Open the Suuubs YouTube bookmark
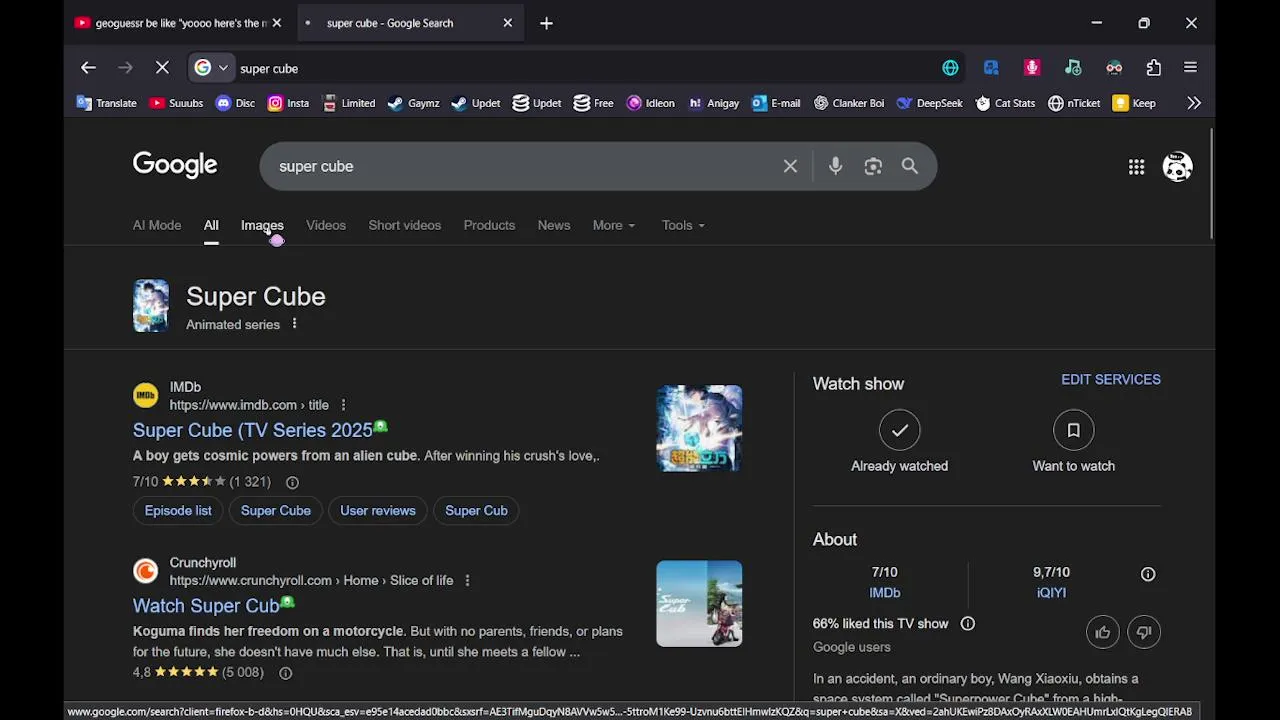 pyautogui.click(x=176, y=103)
